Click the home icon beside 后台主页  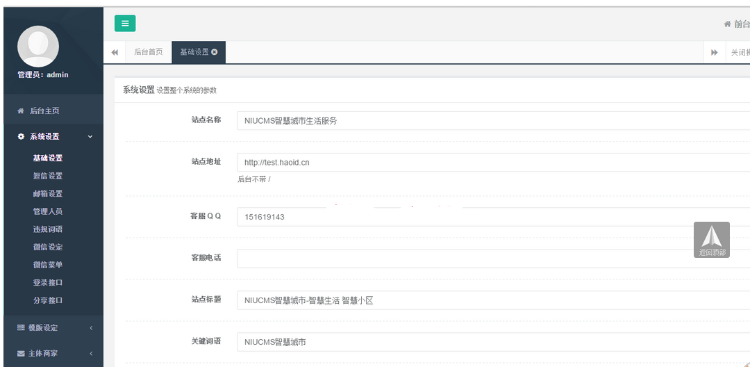click(x=21, y=111)
